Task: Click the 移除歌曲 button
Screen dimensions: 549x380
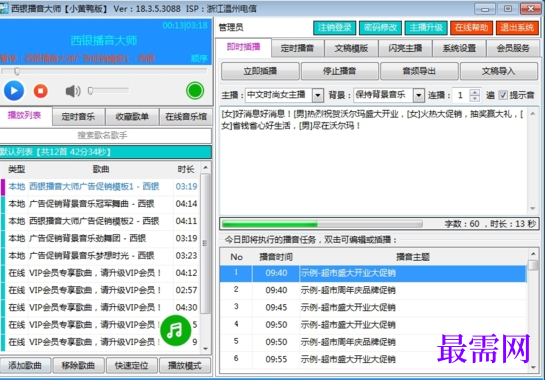Action: pos(78,366)
